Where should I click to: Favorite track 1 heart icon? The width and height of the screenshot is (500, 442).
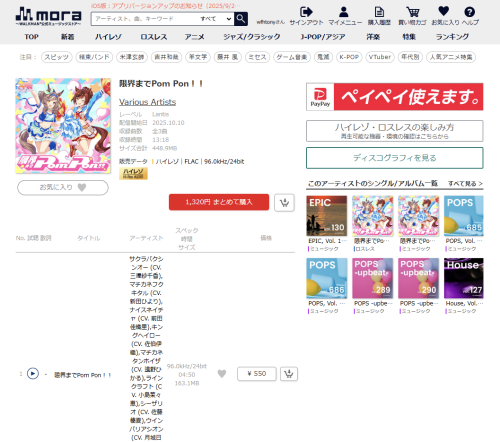click(222, 374)
